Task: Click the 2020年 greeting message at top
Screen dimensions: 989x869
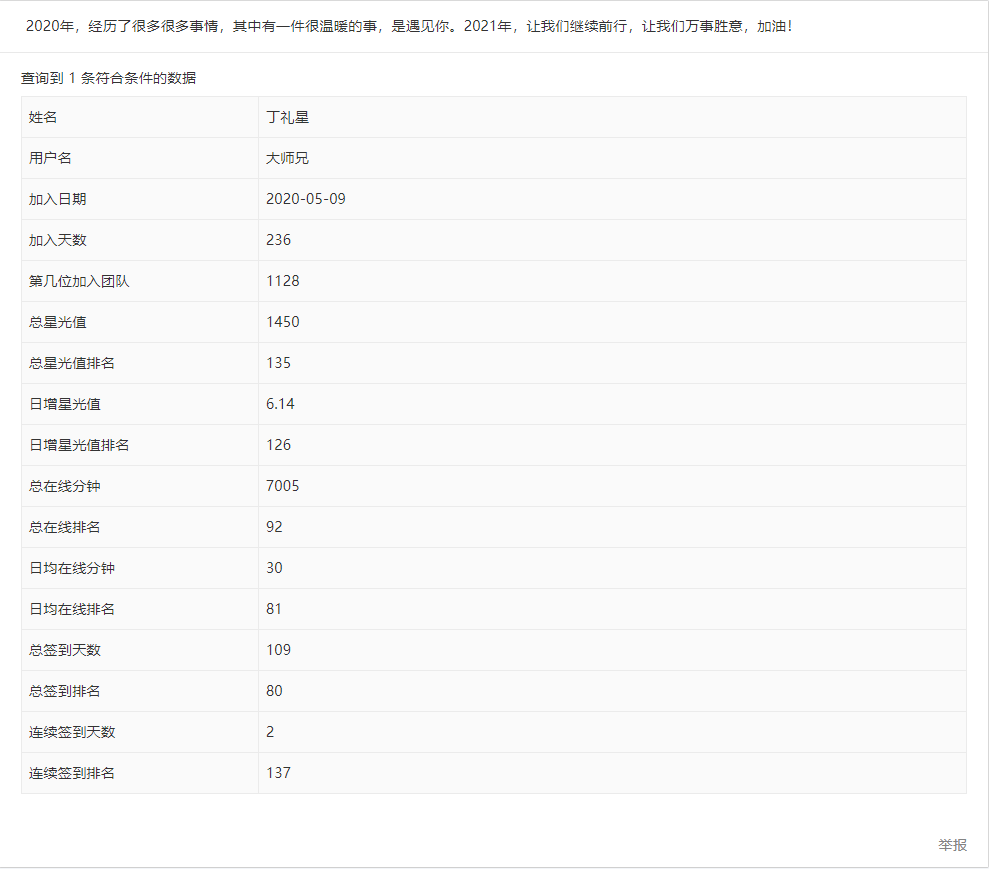Action: [x=409, y=26]
